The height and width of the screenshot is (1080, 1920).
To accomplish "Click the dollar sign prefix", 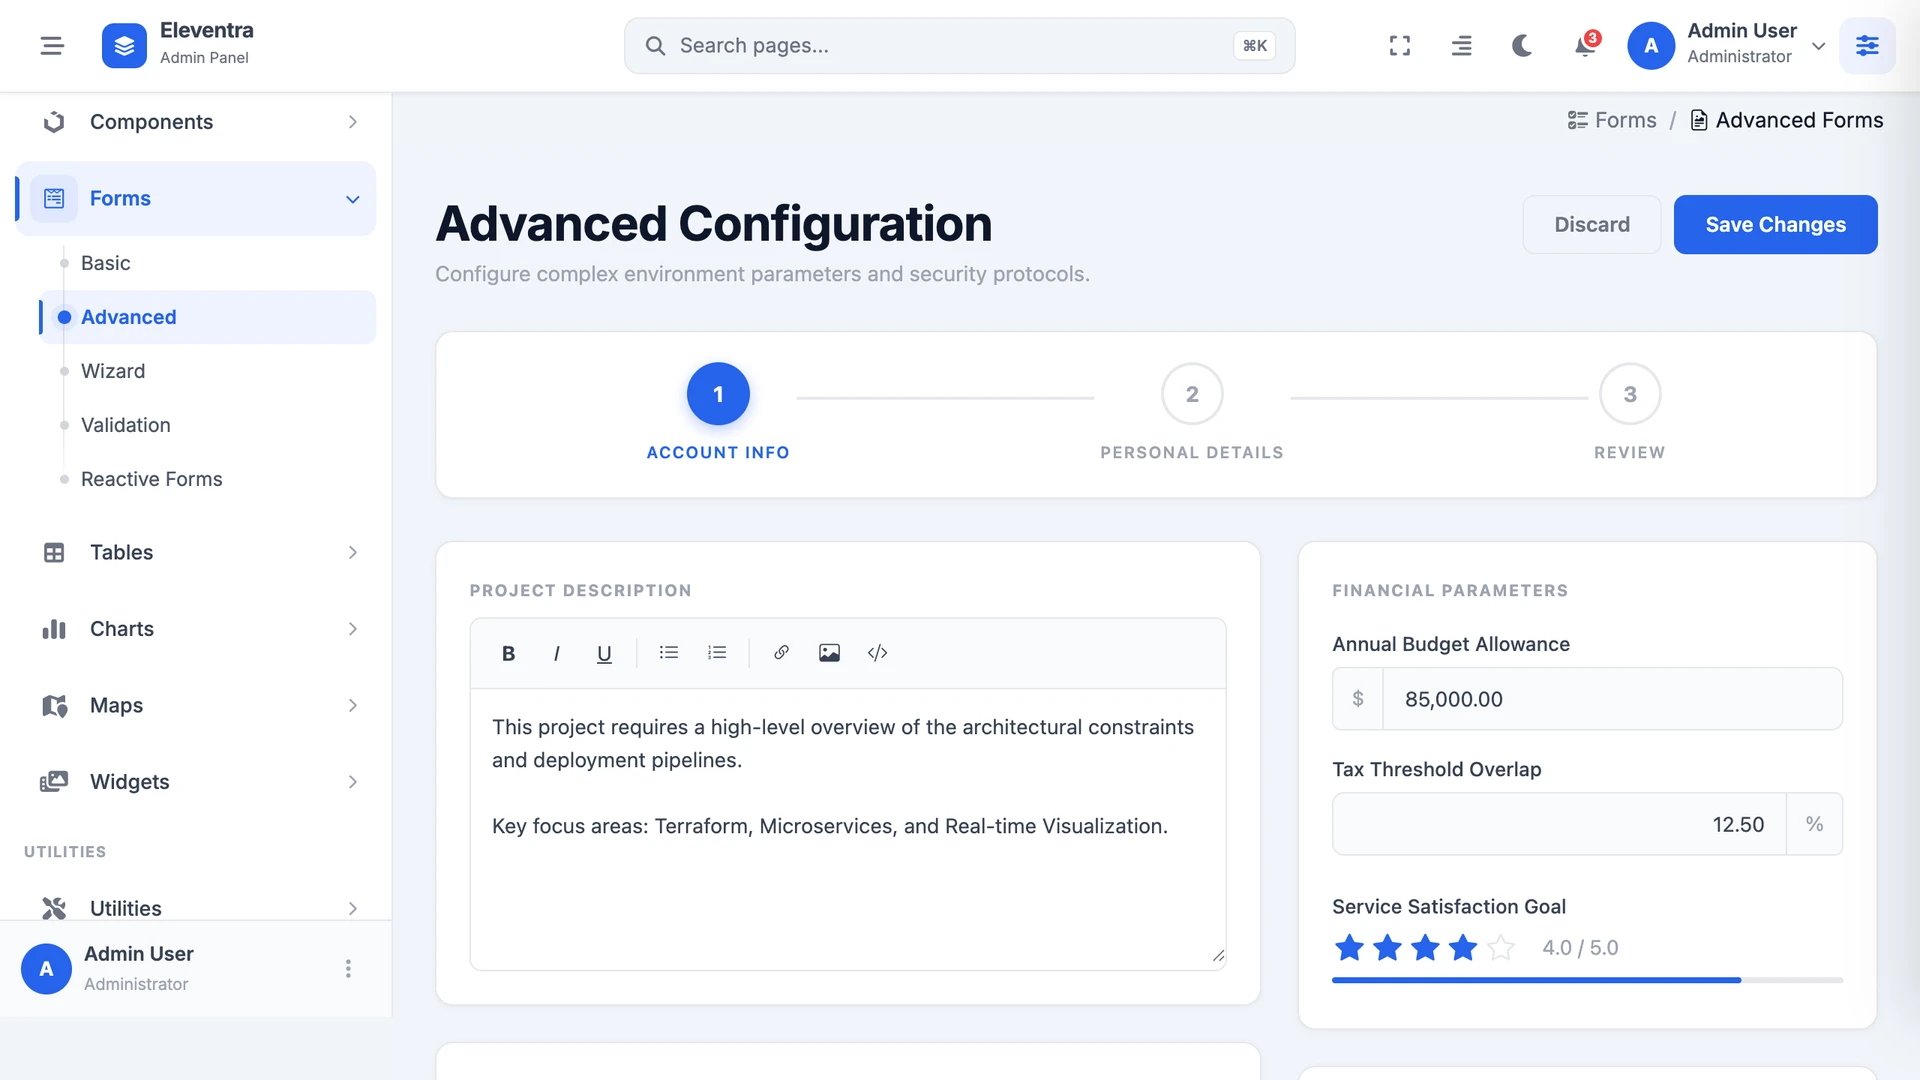I will click(x=1358, y=699).
